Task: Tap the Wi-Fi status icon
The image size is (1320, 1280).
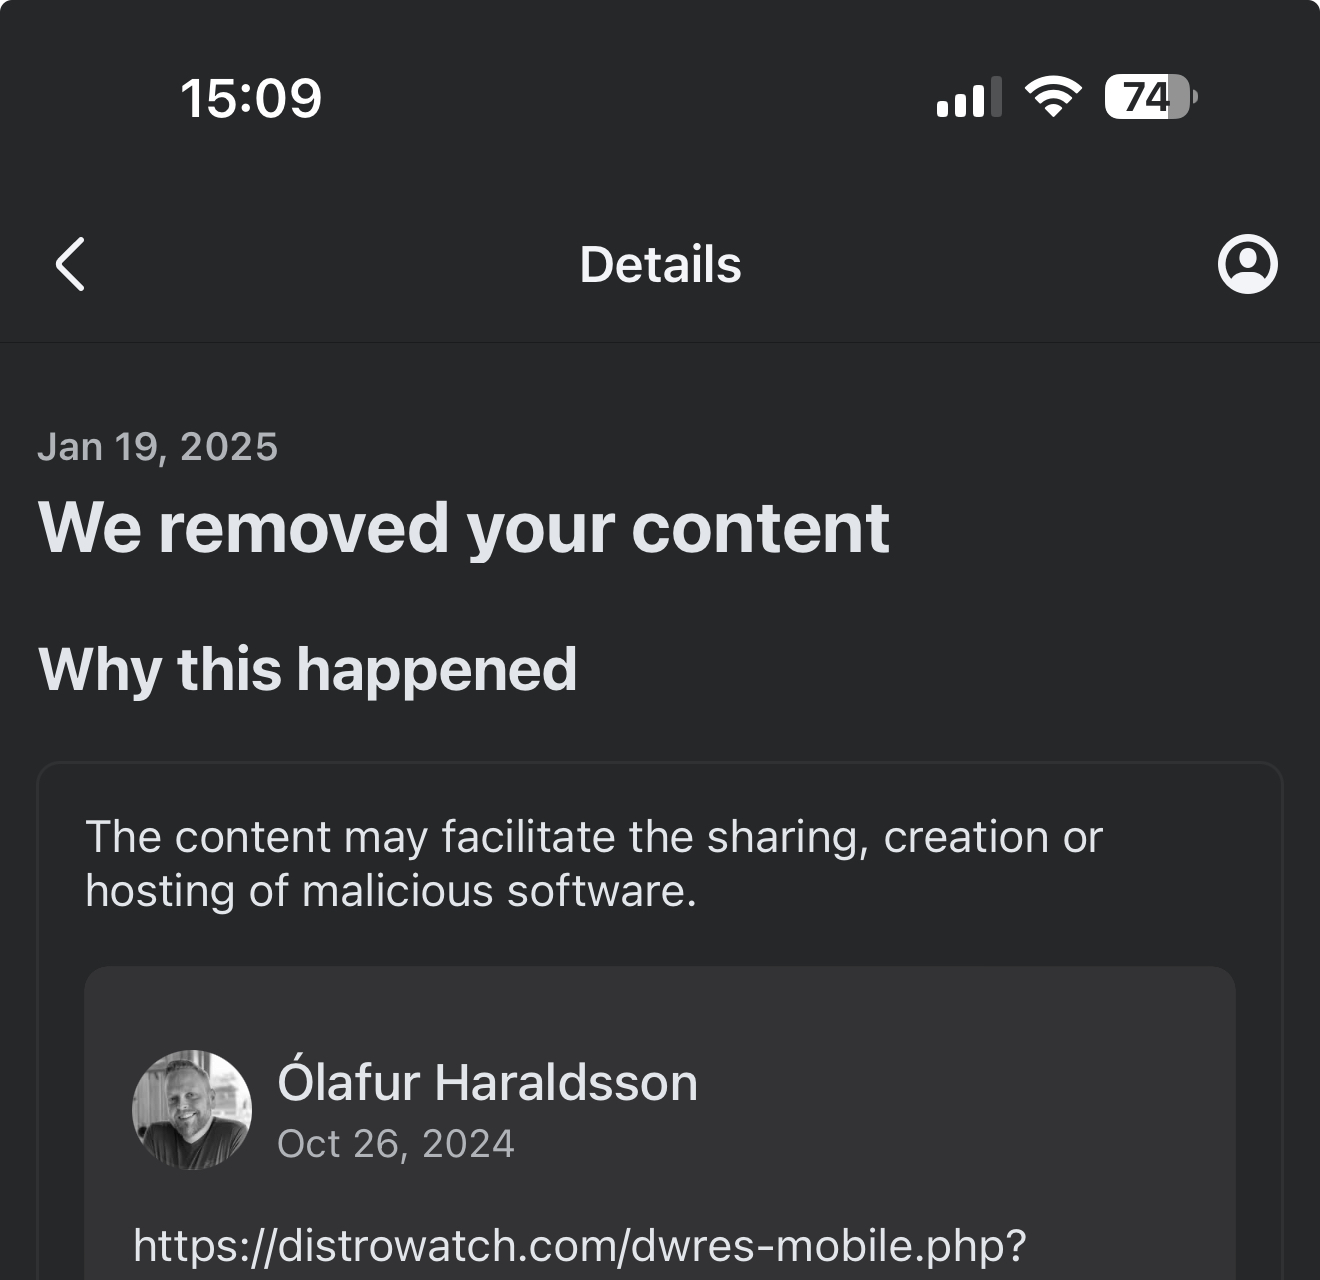Action: (1053, 97)
